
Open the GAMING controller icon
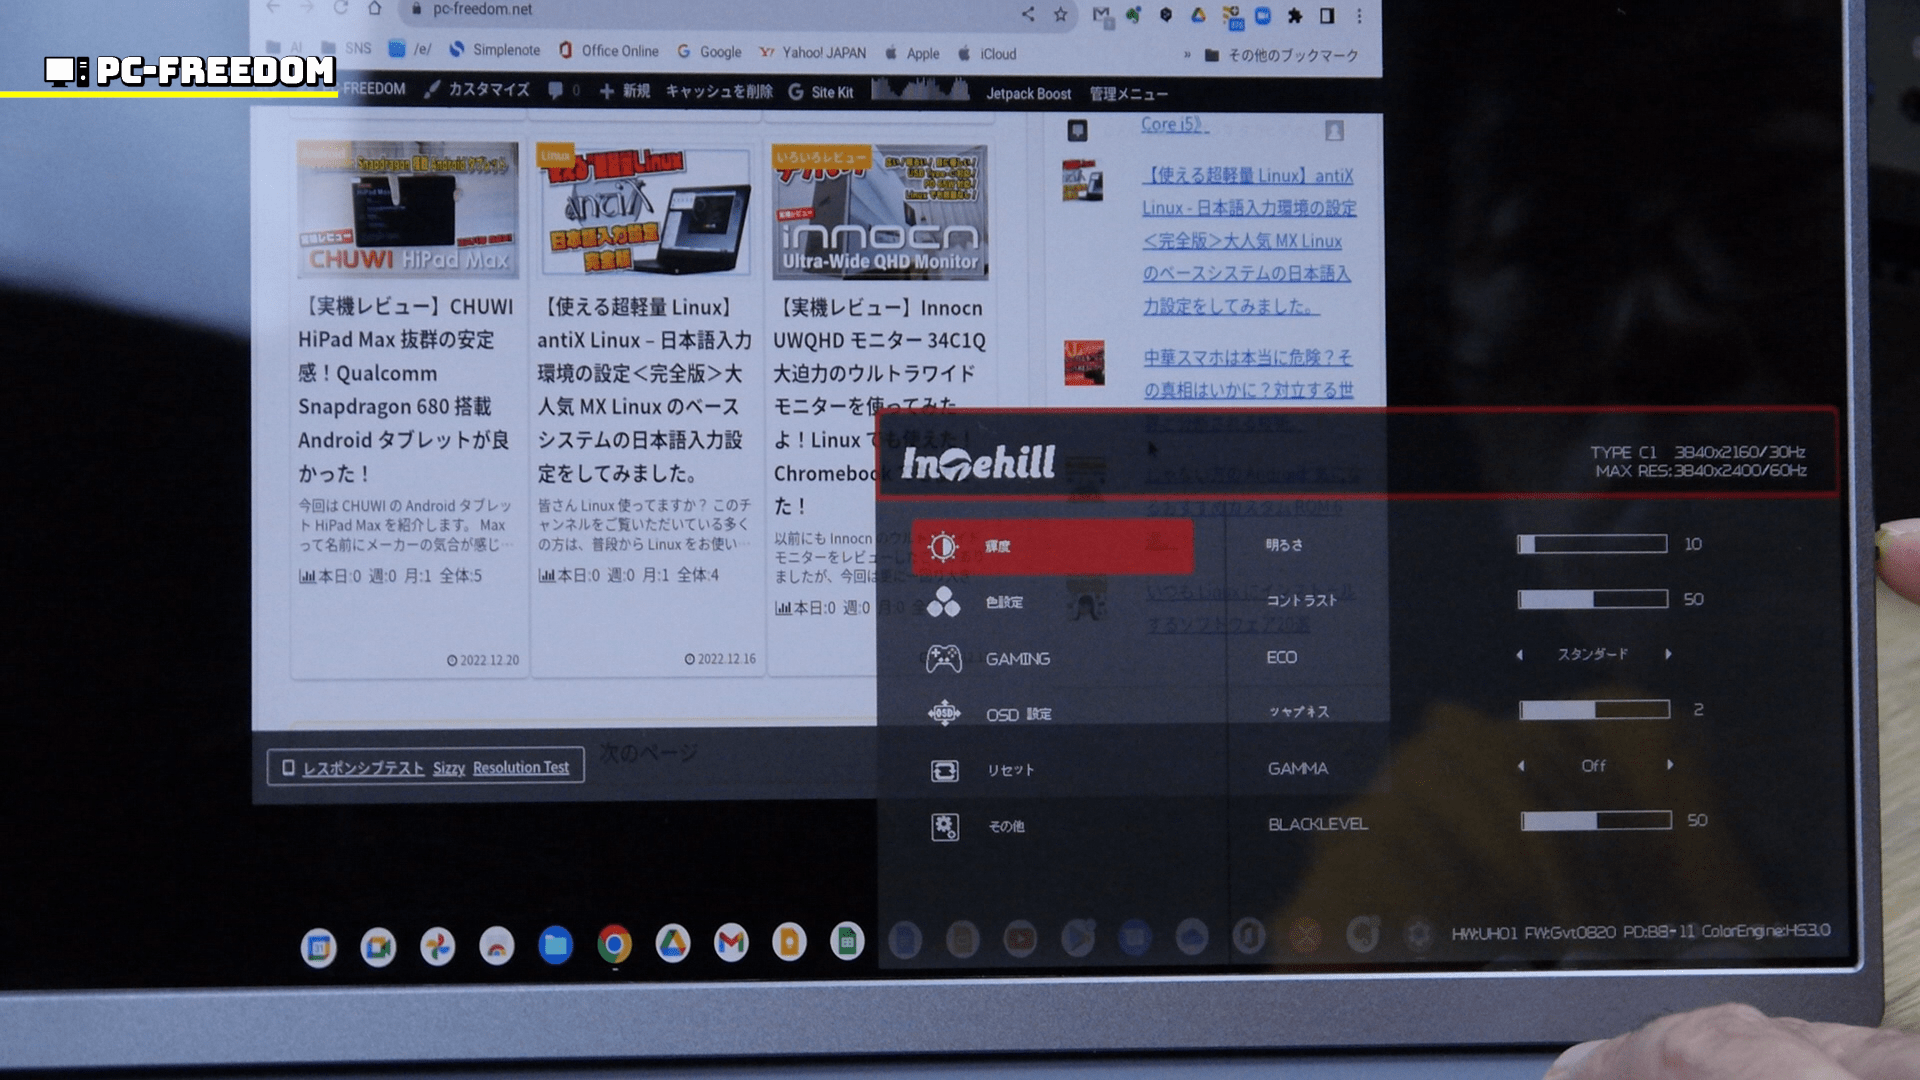click(943, 658)
